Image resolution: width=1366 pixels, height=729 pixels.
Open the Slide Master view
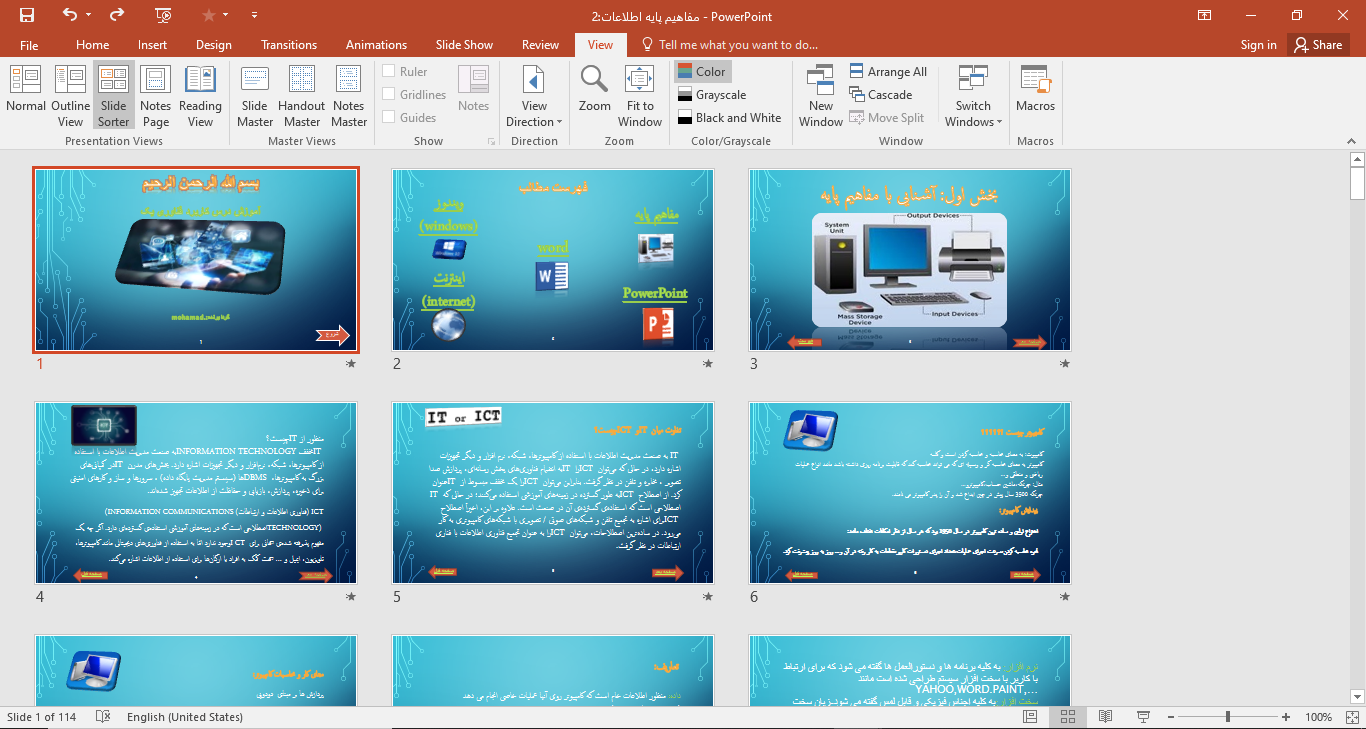pos(255,95)
